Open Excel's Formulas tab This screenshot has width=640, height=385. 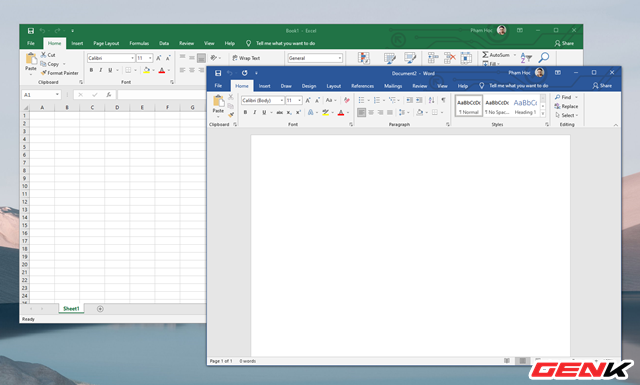coord(139,43)
